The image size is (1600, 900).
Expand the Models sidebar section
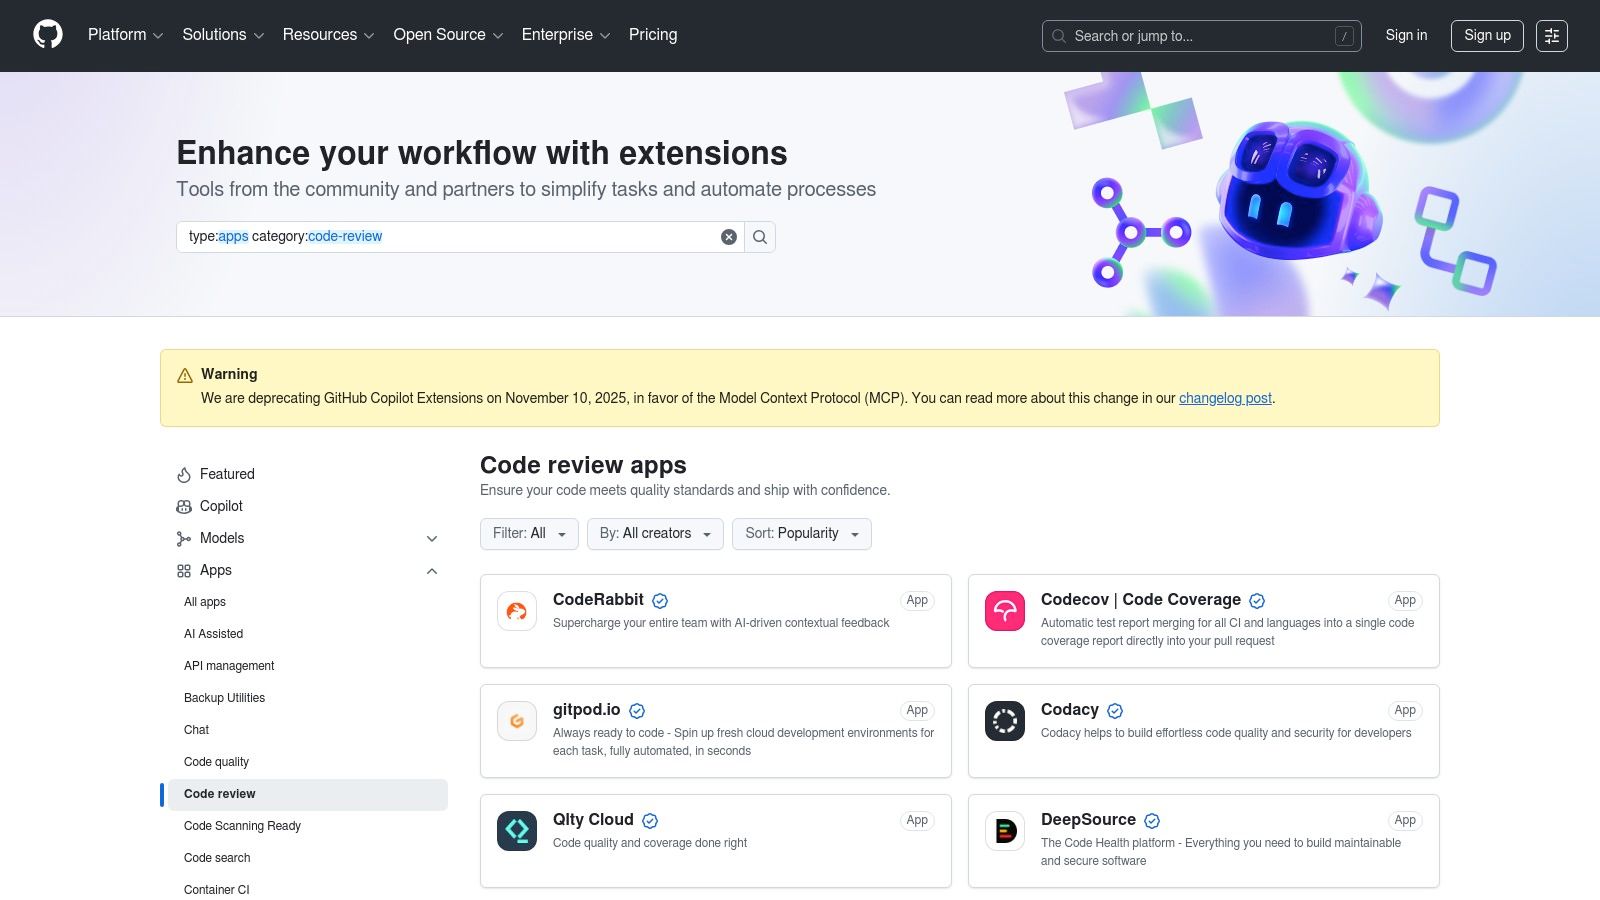click(x=432, y=539)
